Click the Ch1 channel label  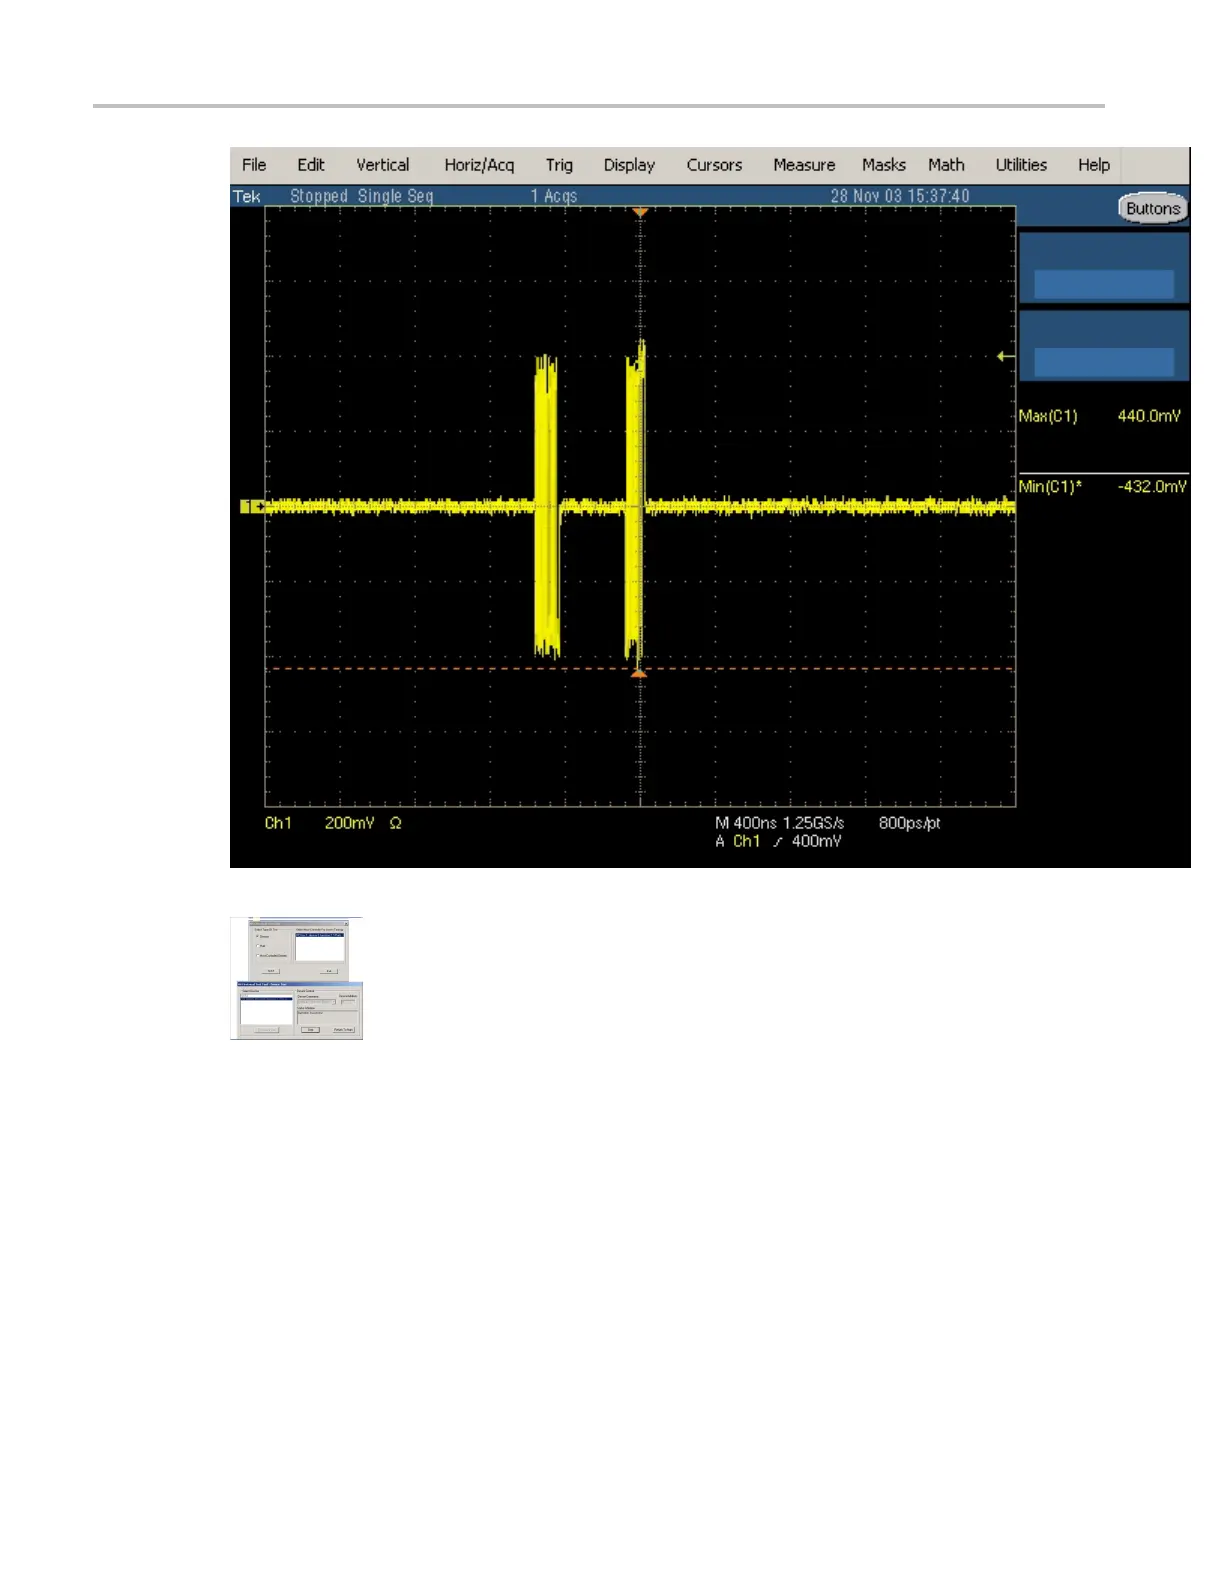click(x=278, y=823)
